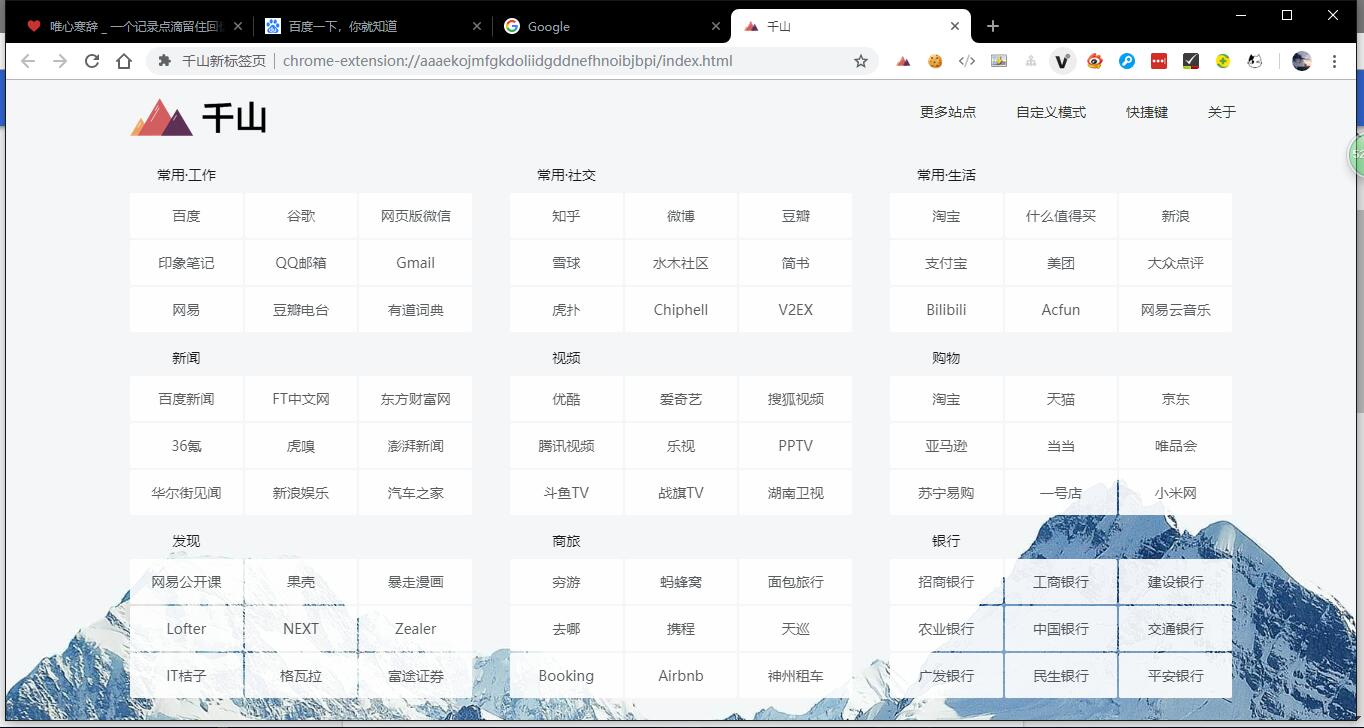
Task: Close the 百度一下 tab
Action: 477,26
